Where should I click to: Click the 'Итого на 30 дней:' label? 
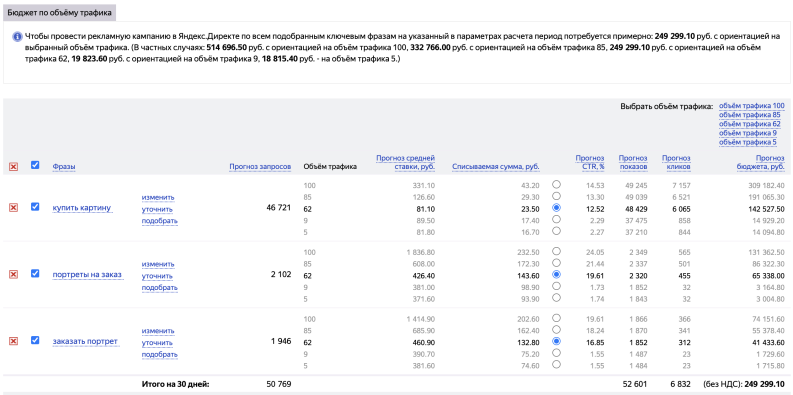pos(175,384)
